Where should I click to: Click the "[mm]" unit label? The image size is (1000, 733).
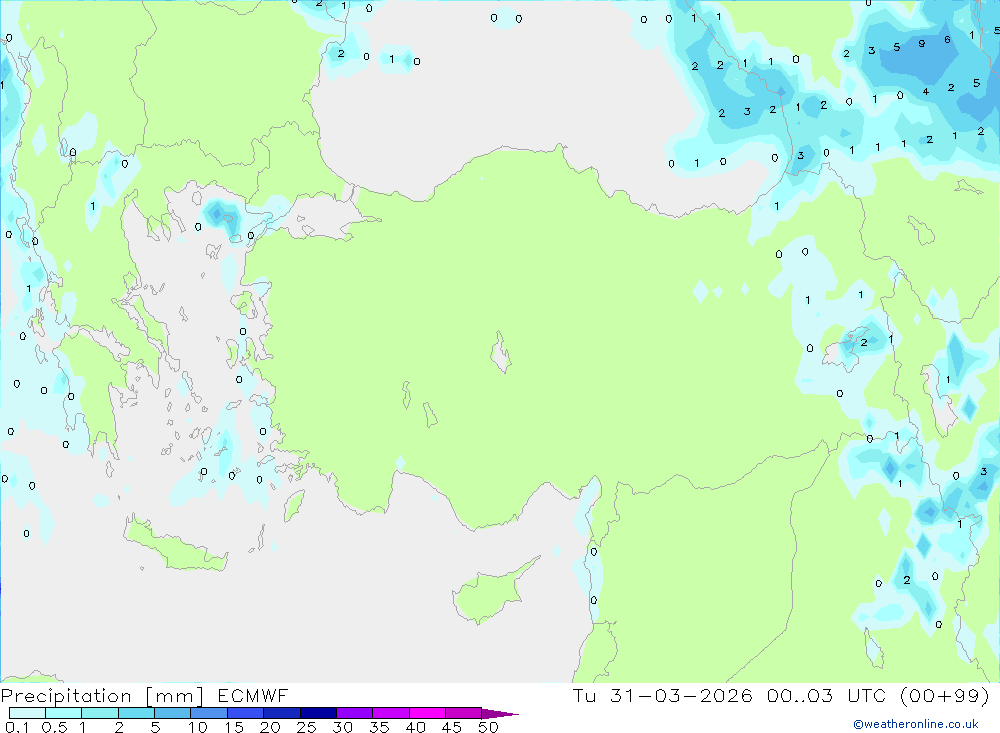click(175, 696)
